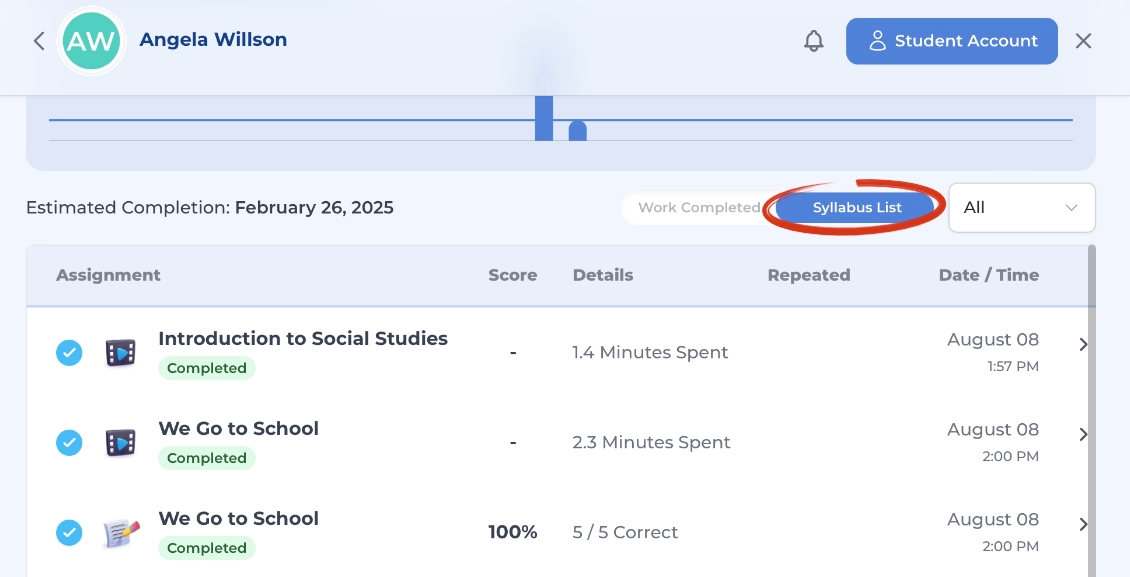Expand Introduction to Social Studies row arrow
Screen dimensions: 1130x577
click(x=1083, y=344)
